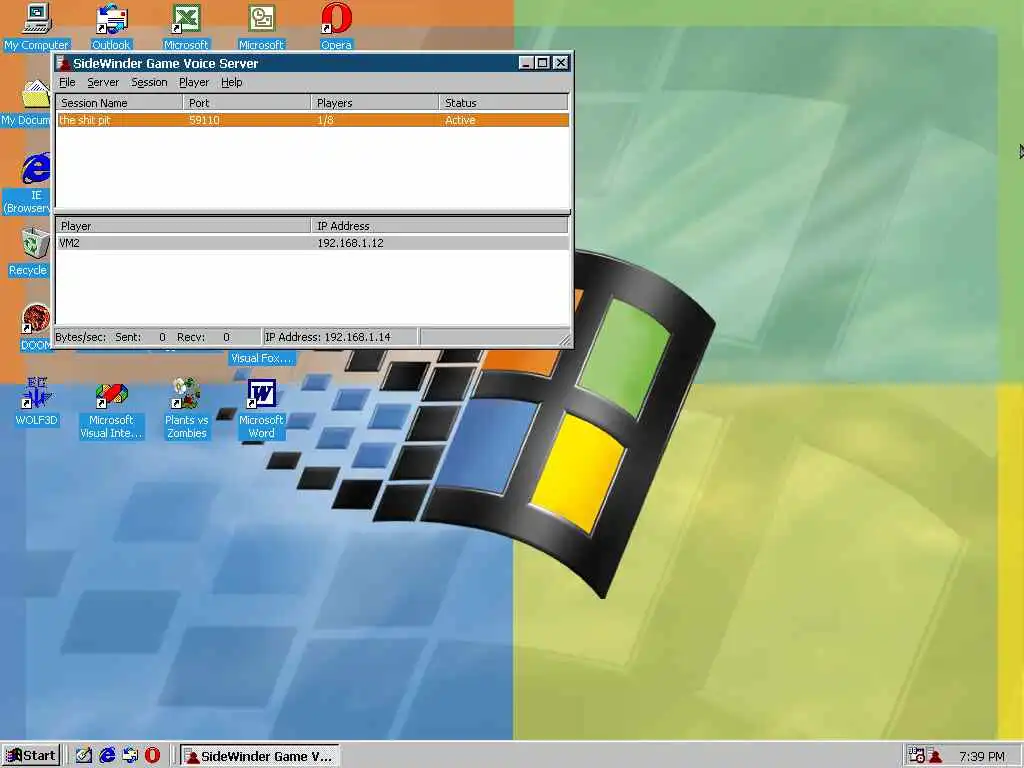
Task: Launch Outlook Express from quick launch
Action: coord(130,756)
